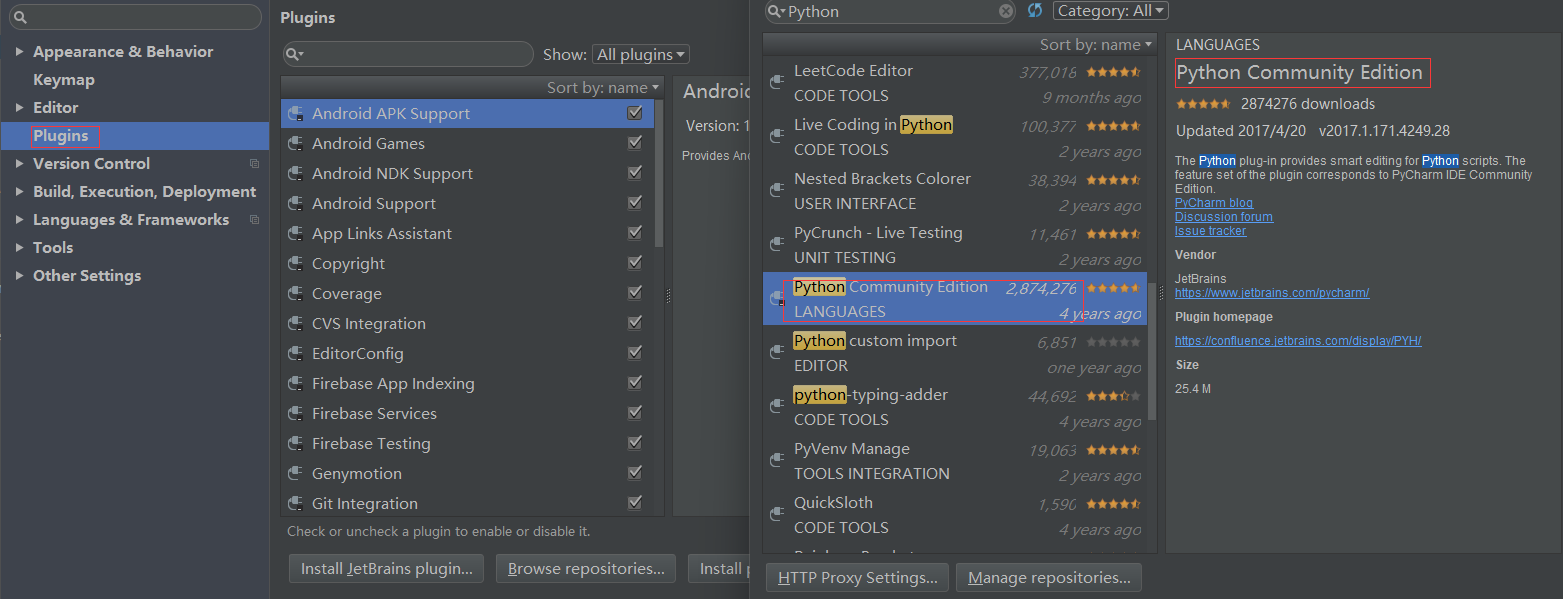Click the PyCrunch - Live Testing plugin icon
Viewport: 1563px width, 599px height.
click(776, 245)
